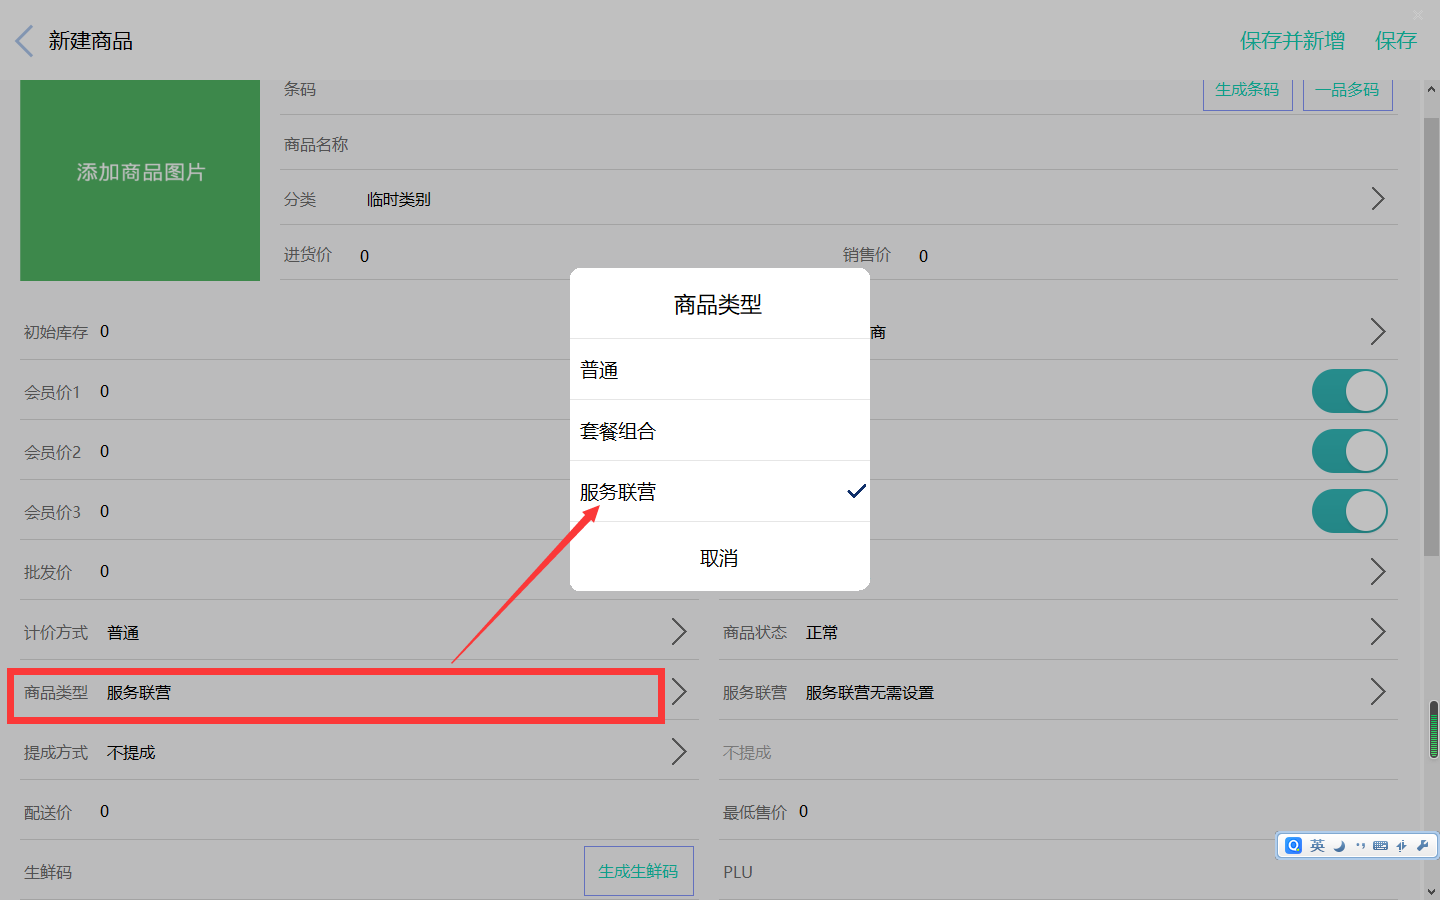Click the 临时类别 category value

[x=399, y=199]
